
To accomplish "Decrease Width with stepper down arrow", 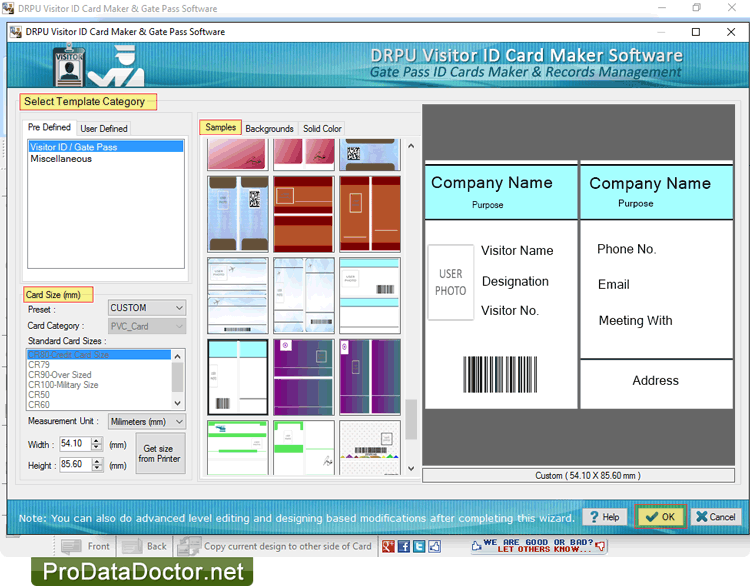I will point(97,447).
